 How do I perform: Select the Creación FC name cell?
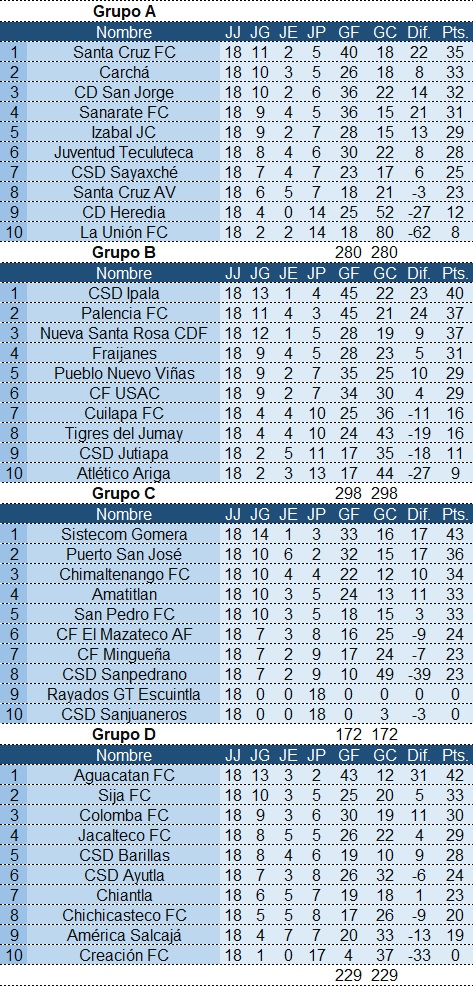[124, 955]
